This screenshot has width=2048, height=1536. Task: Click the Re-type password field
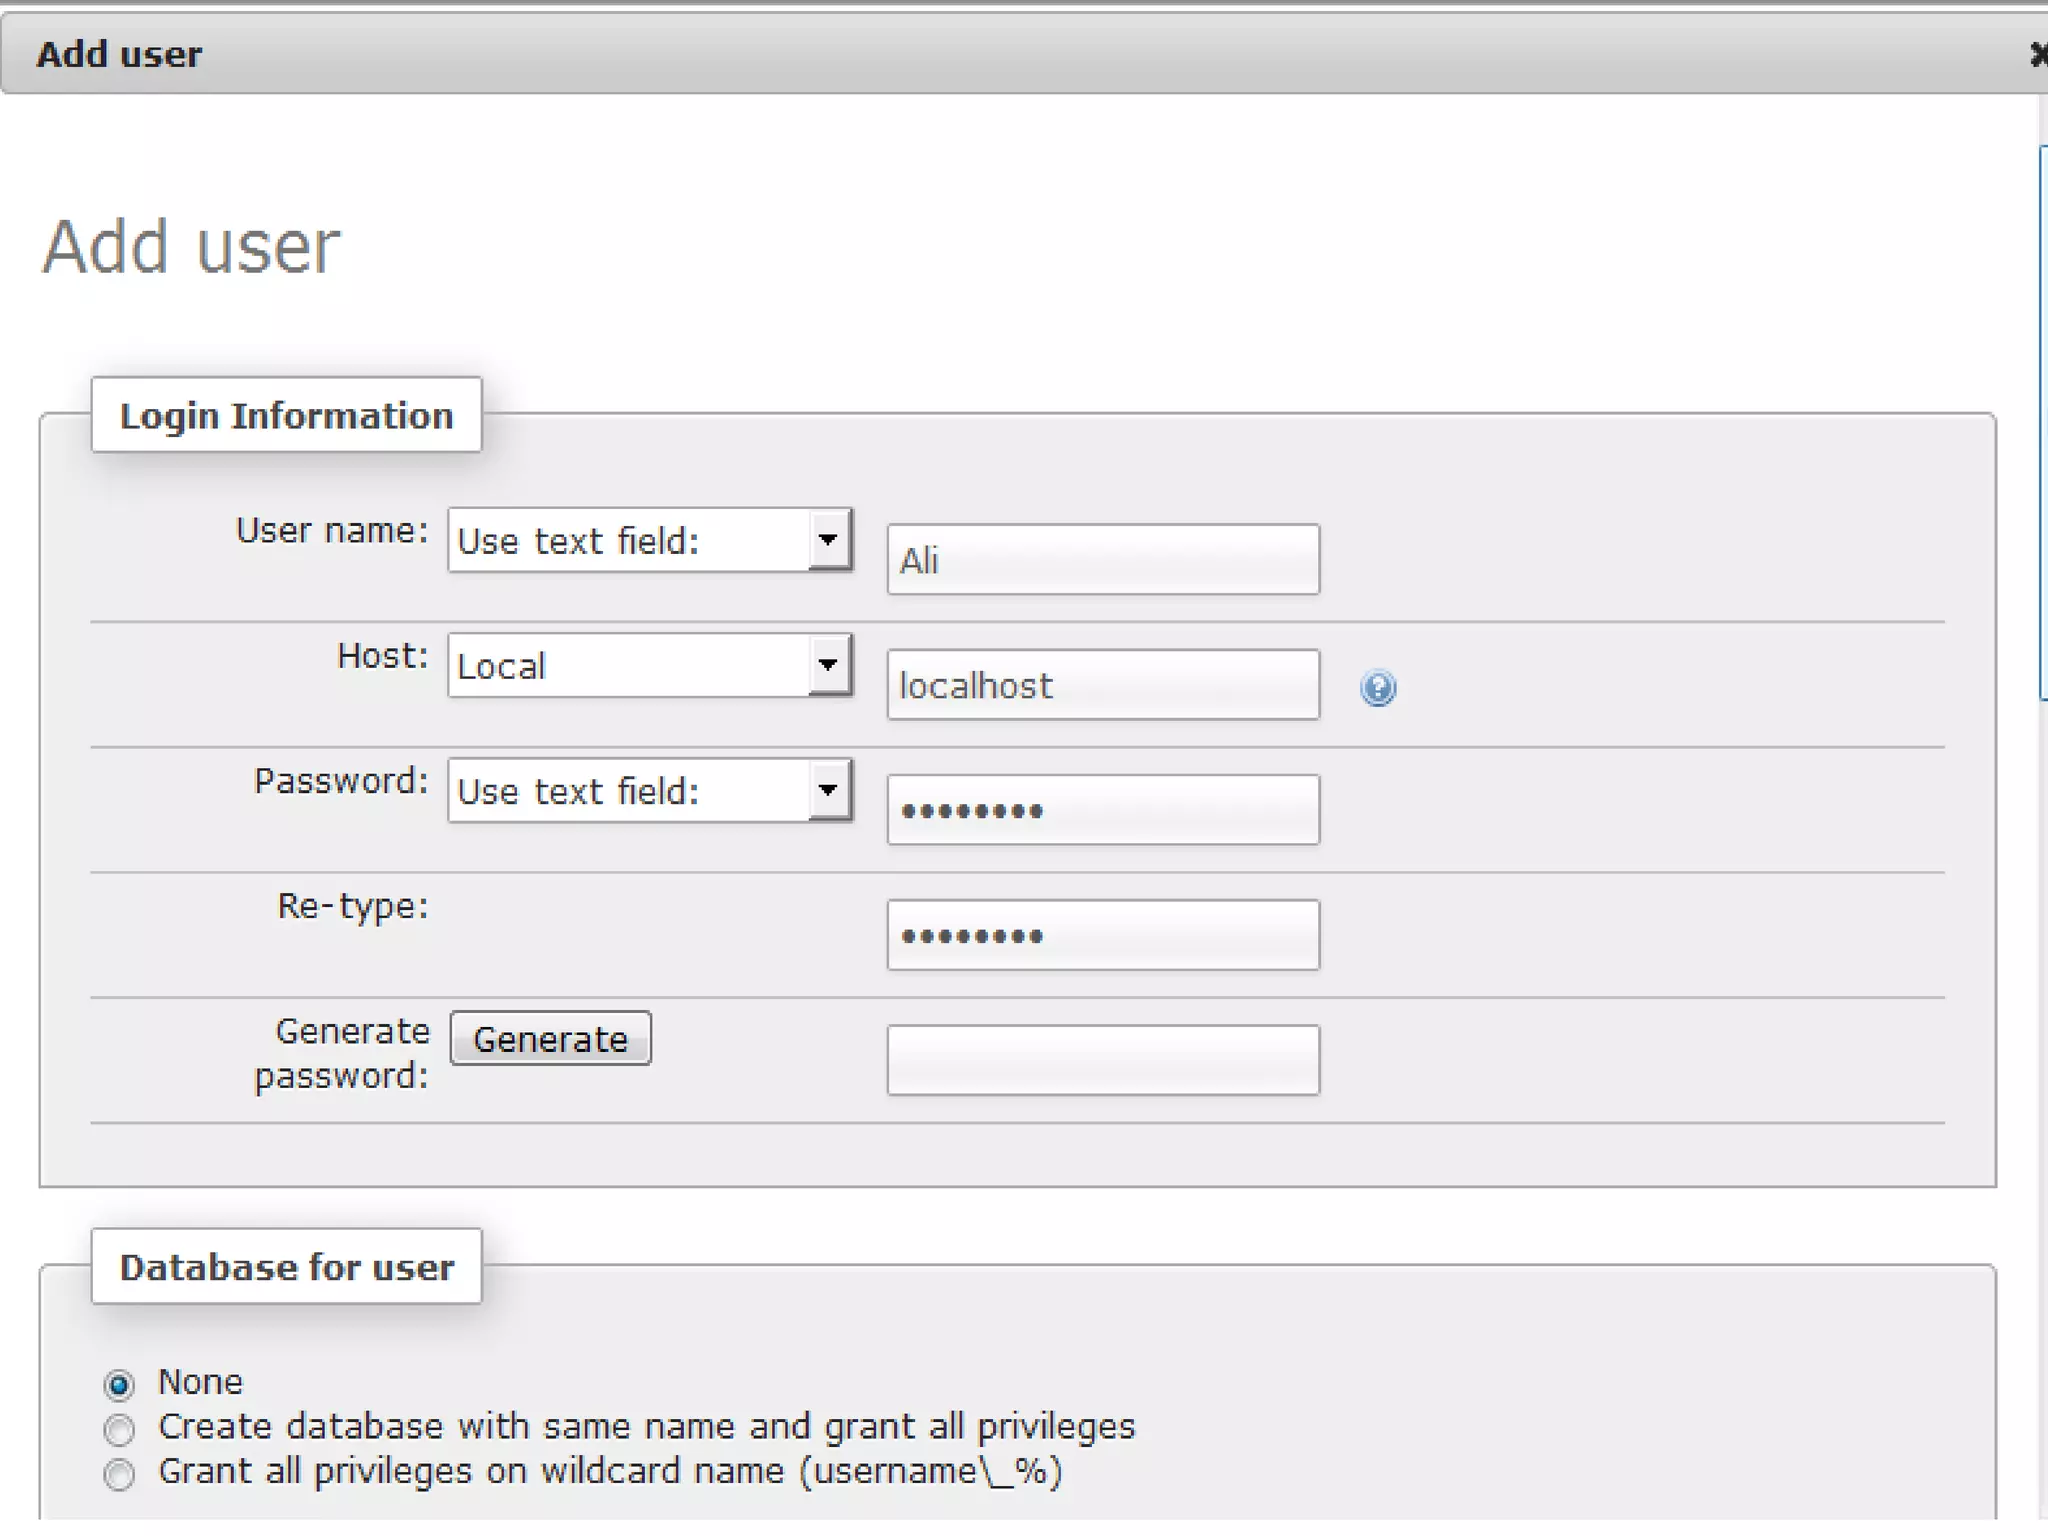pos(1102,935)
